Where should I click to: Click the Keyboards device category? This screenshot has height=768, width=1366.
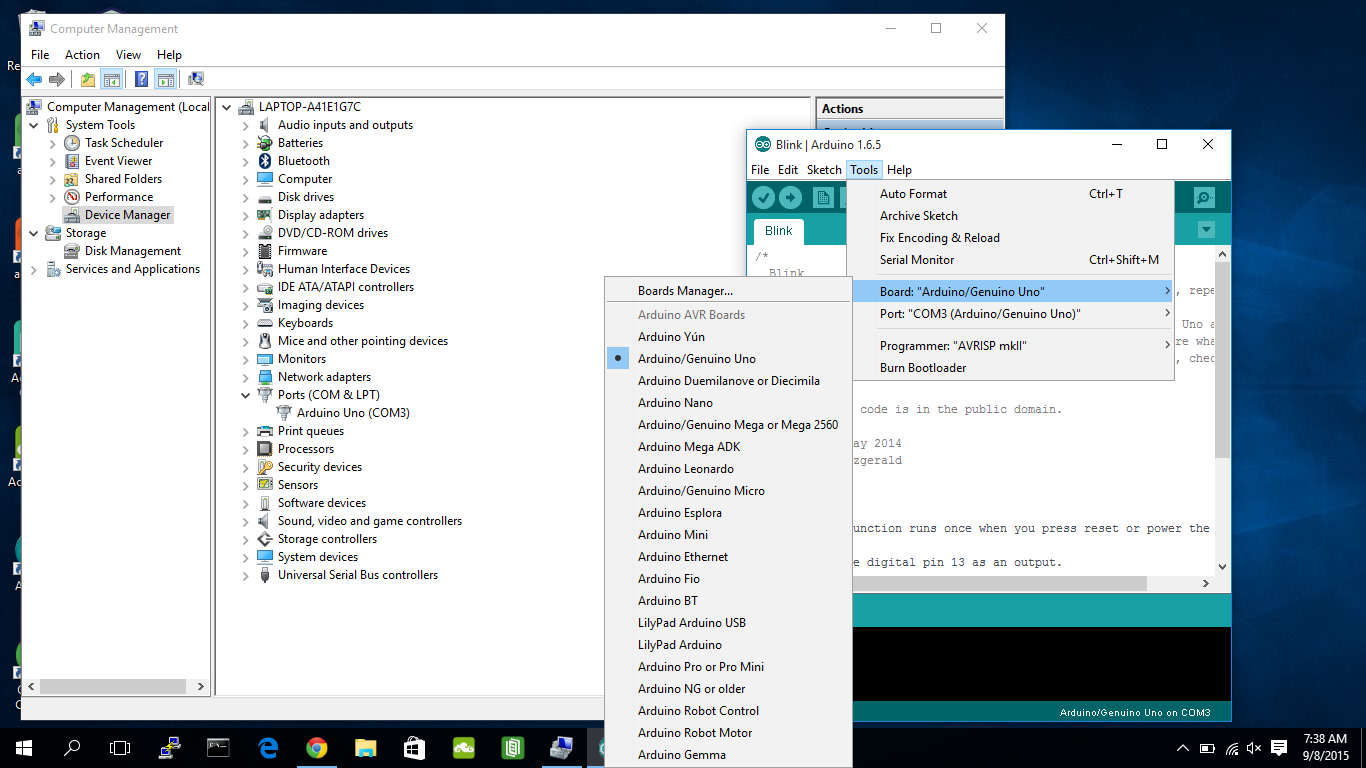tap(305, 323)
